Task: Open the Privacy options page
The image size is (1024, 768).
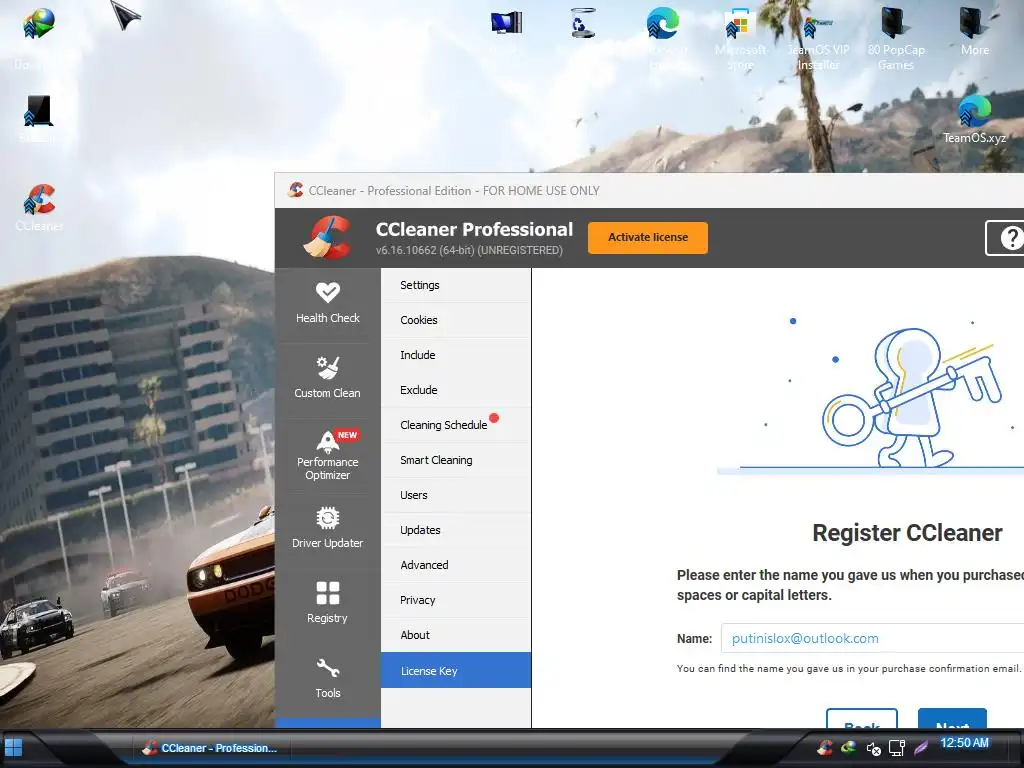Action: (456, 600)
